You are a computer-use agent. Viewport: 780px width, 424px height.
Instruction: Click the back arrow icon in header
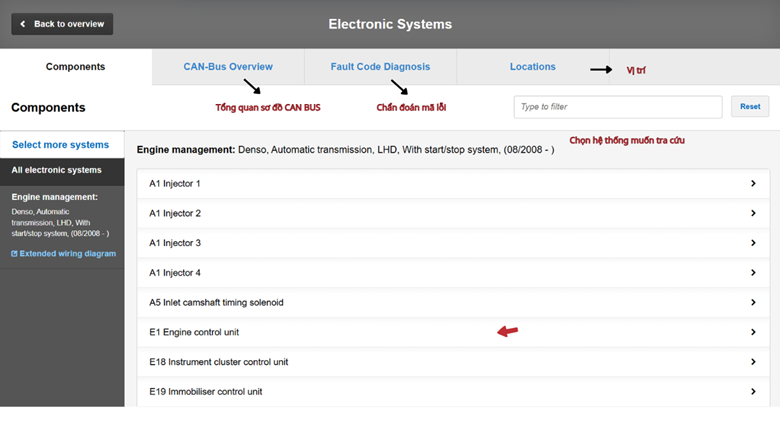tap(23, 24)
